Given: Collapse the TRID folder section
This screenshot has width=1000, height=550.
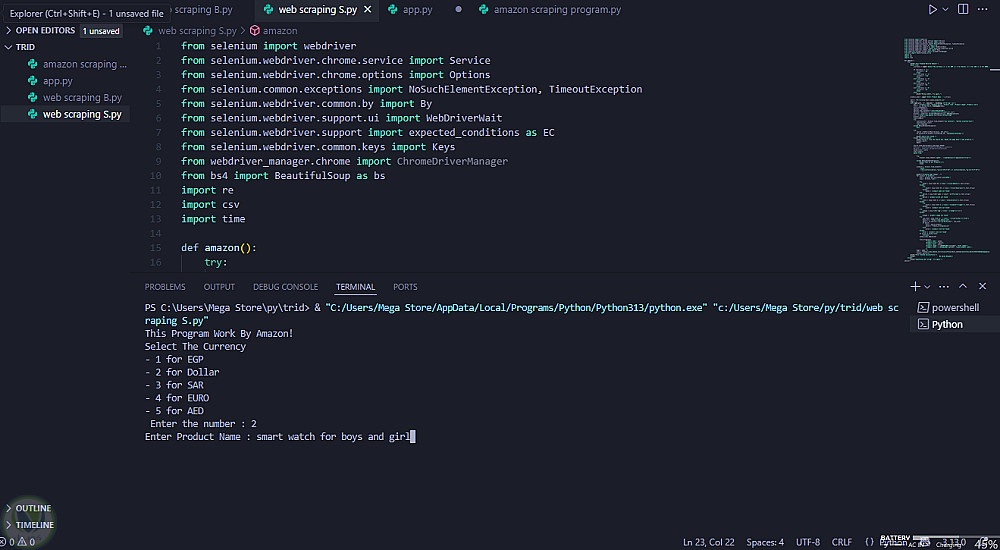Looking at the screenshot, I should coord(9,47).
